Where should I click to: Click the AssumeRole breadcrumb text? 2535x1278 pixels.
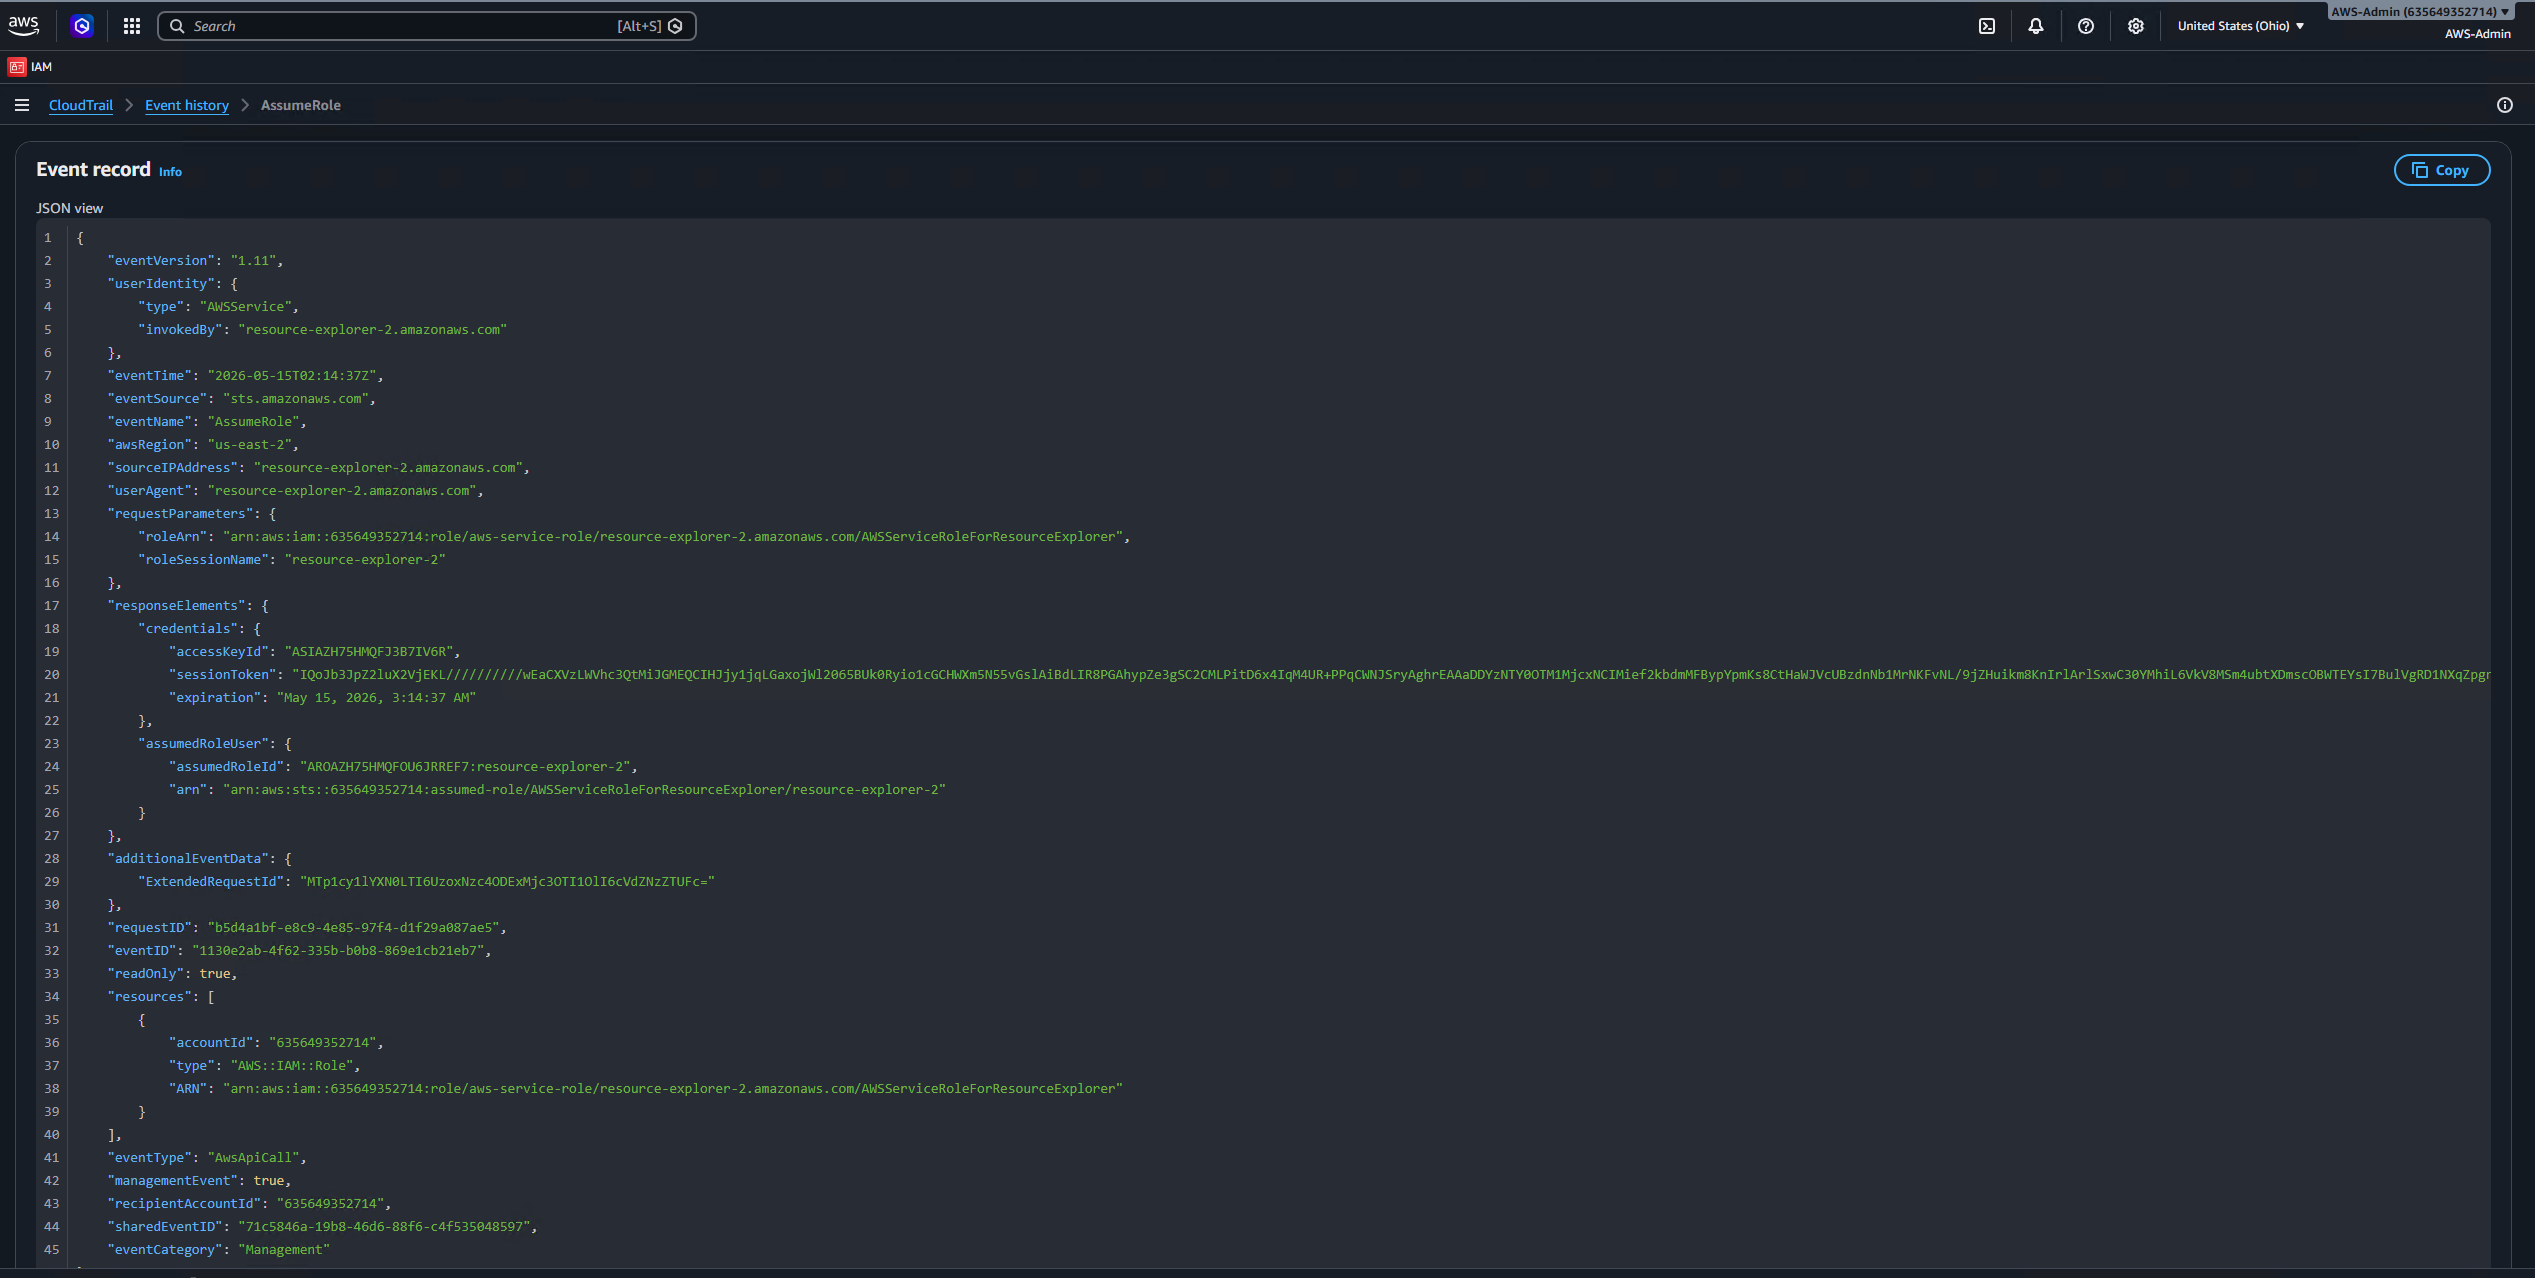coord(301,105)
